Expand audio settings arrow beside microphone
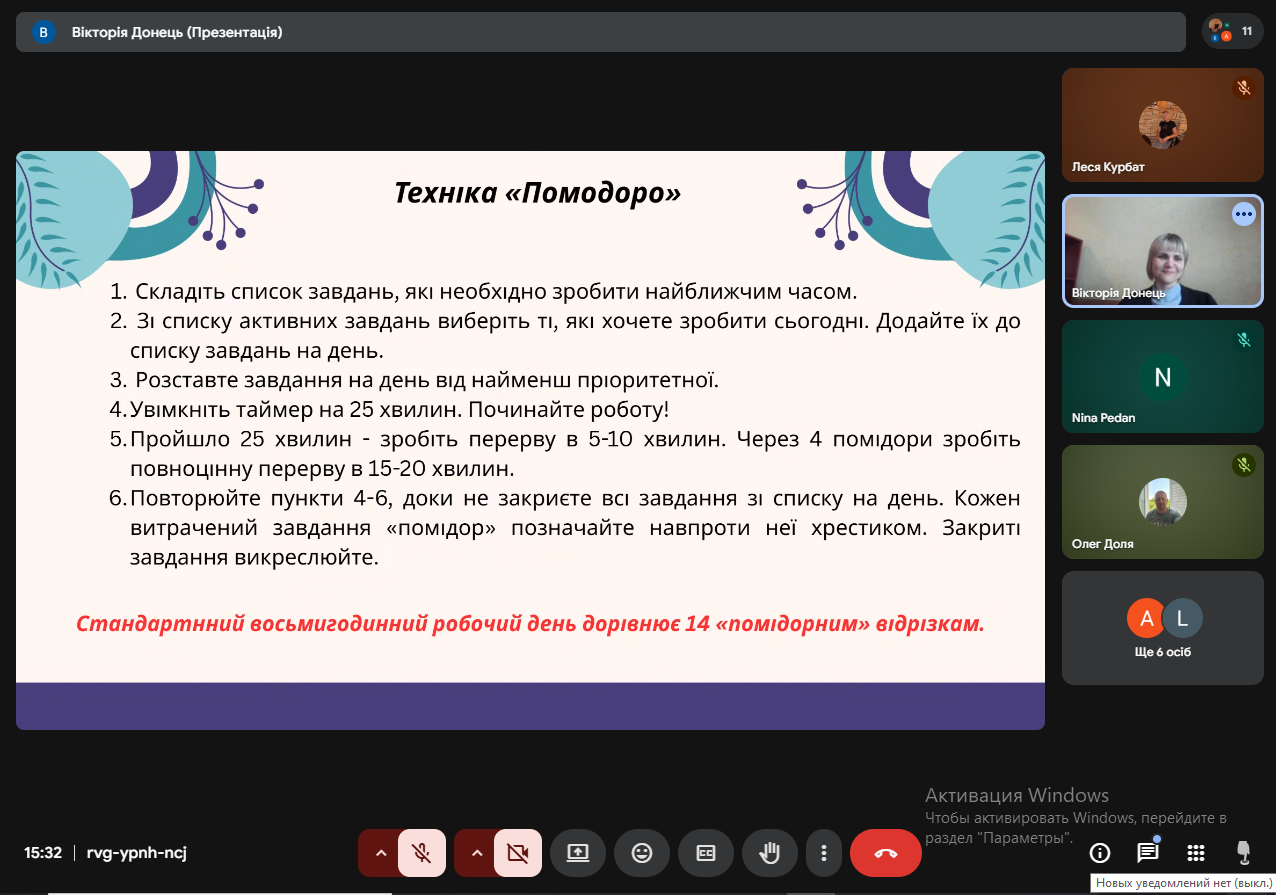The image size is (1276, 895). click(x=380, y=853)
